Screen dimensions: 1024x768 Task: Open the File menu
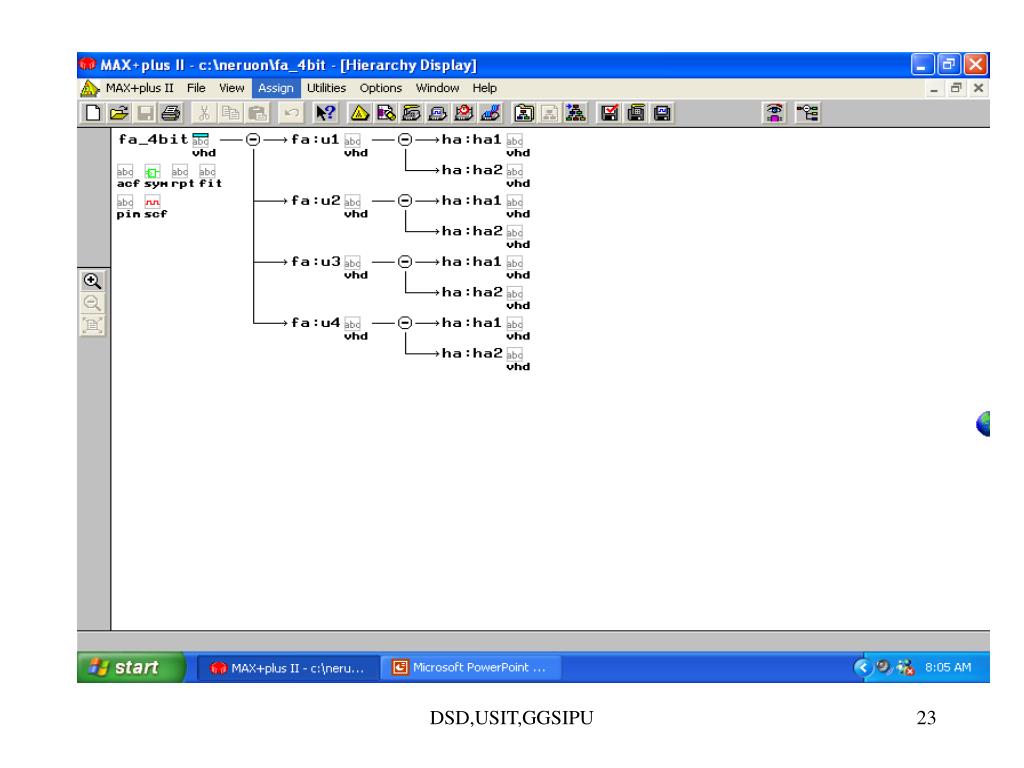196,88
